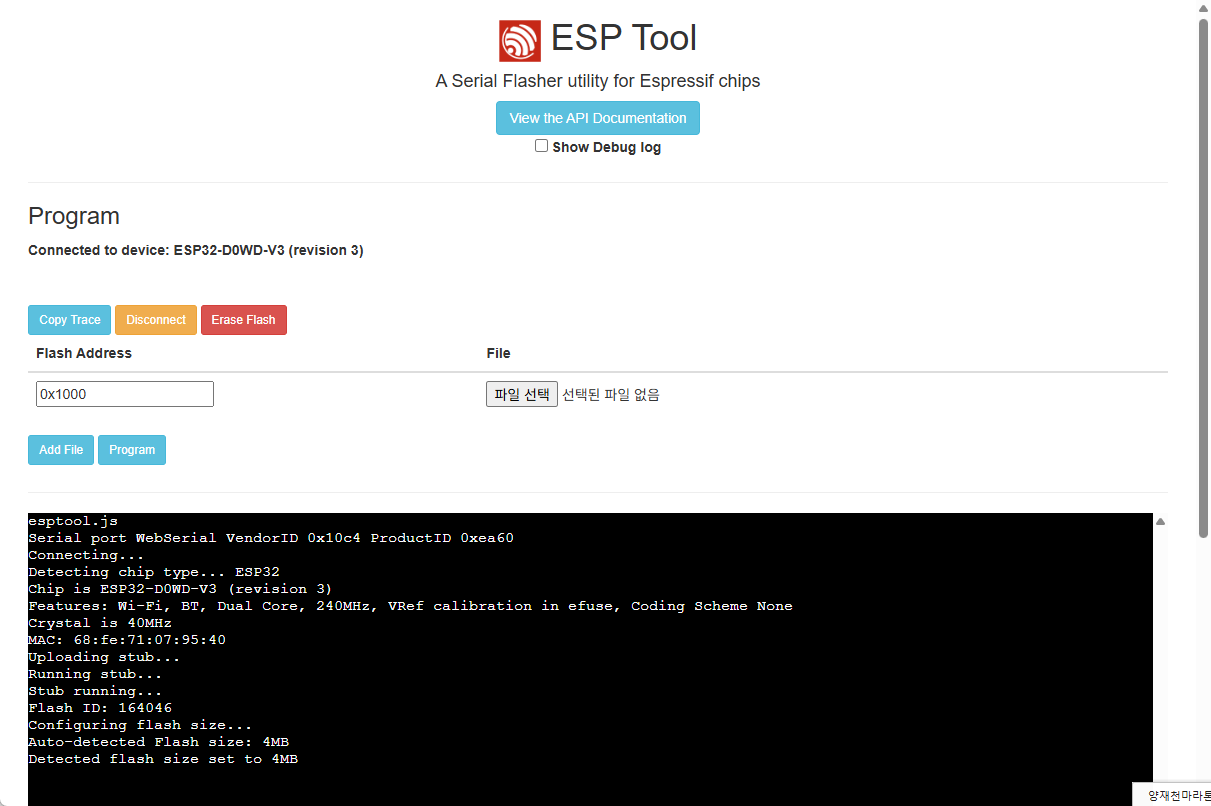The image size is (1211, 806).
Task: Disconnect from the ESP32 device
Action: click(x=156, y=320)
